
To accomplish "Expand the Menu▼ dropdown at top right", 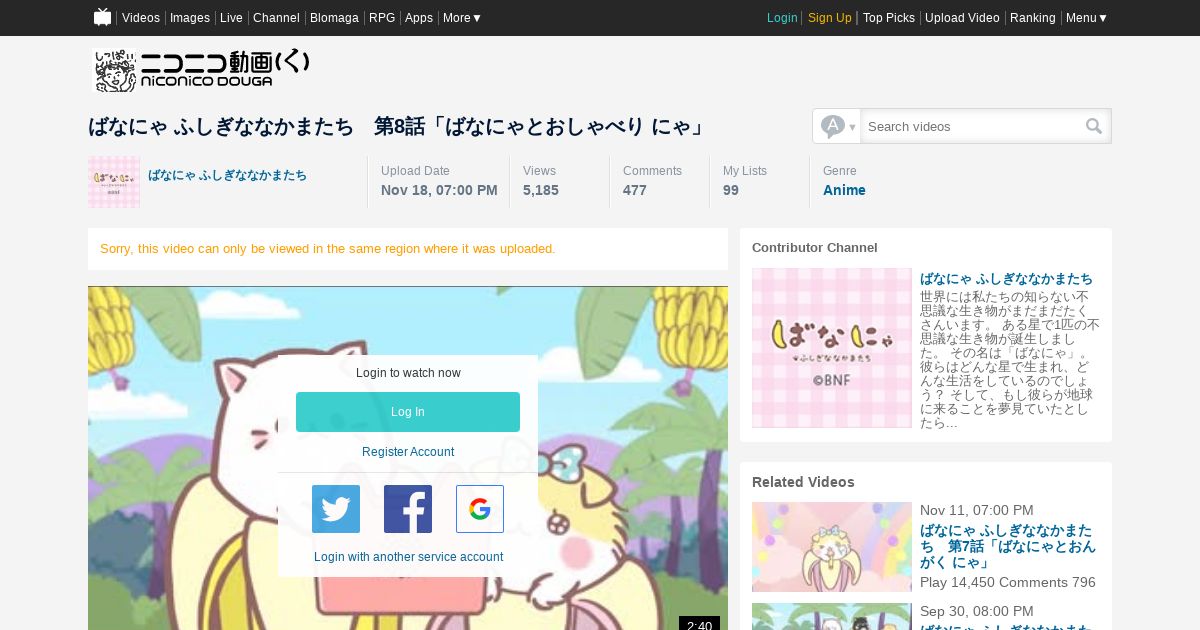I will coord(1087,18).
